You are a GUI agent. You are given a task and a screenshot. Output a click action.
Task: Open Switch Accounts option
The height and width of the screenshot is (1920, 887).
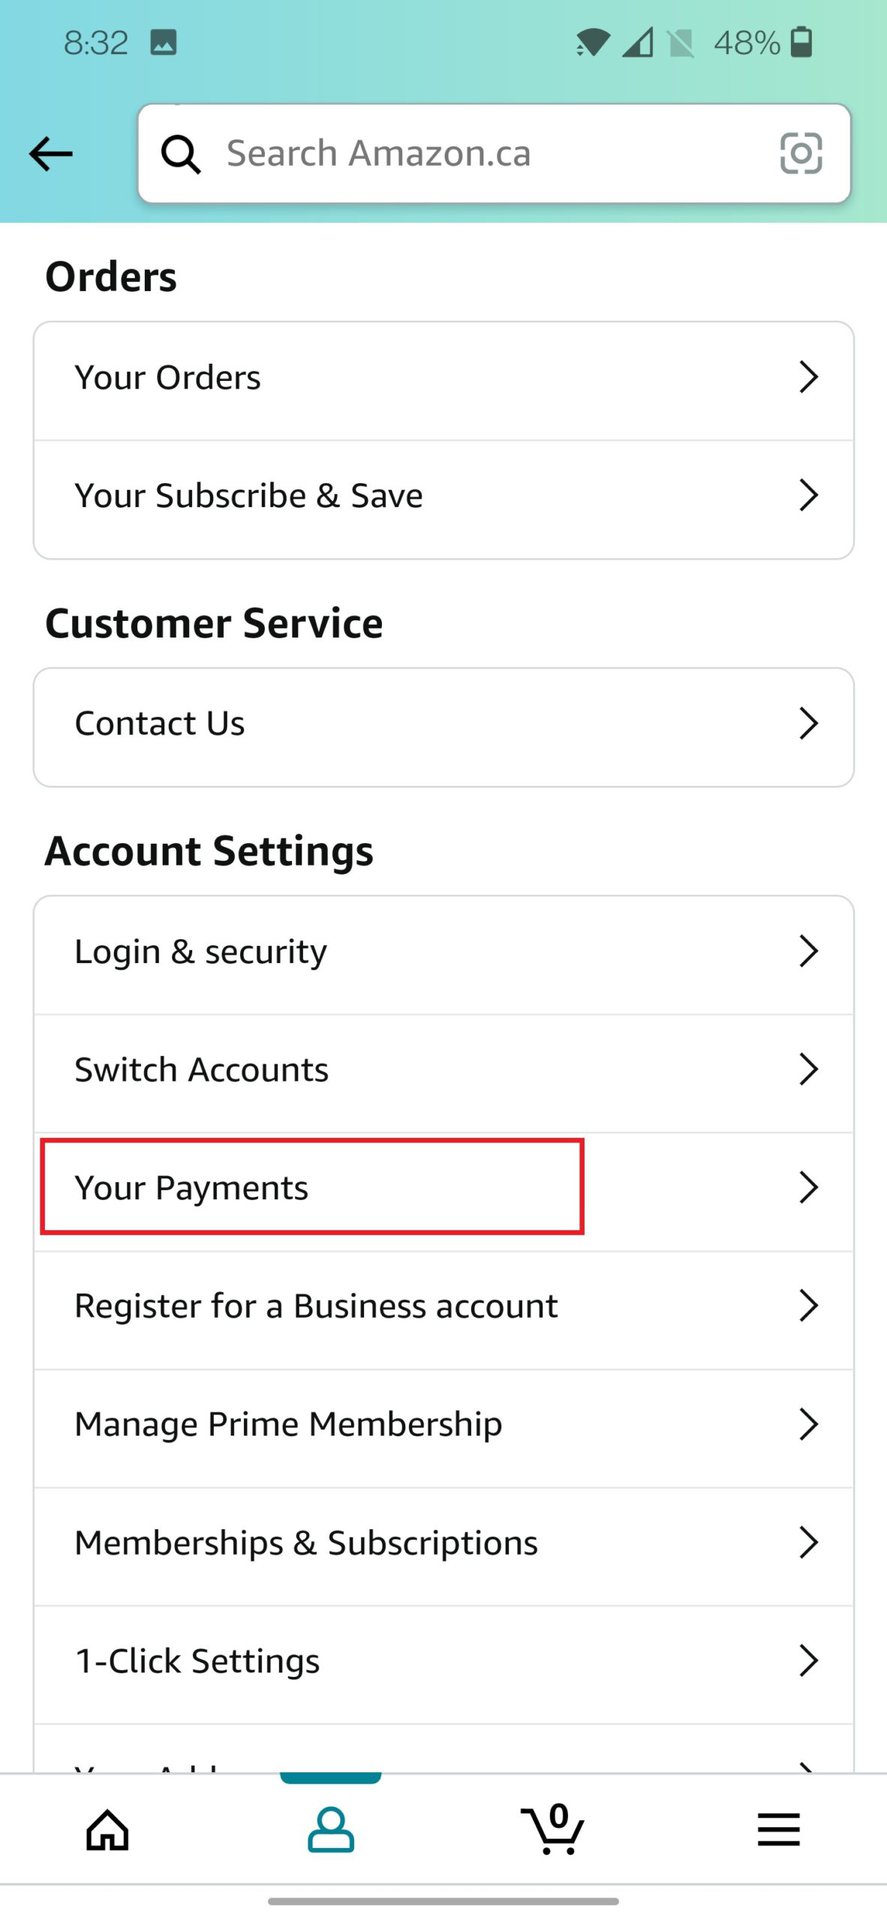point(202,1070)
